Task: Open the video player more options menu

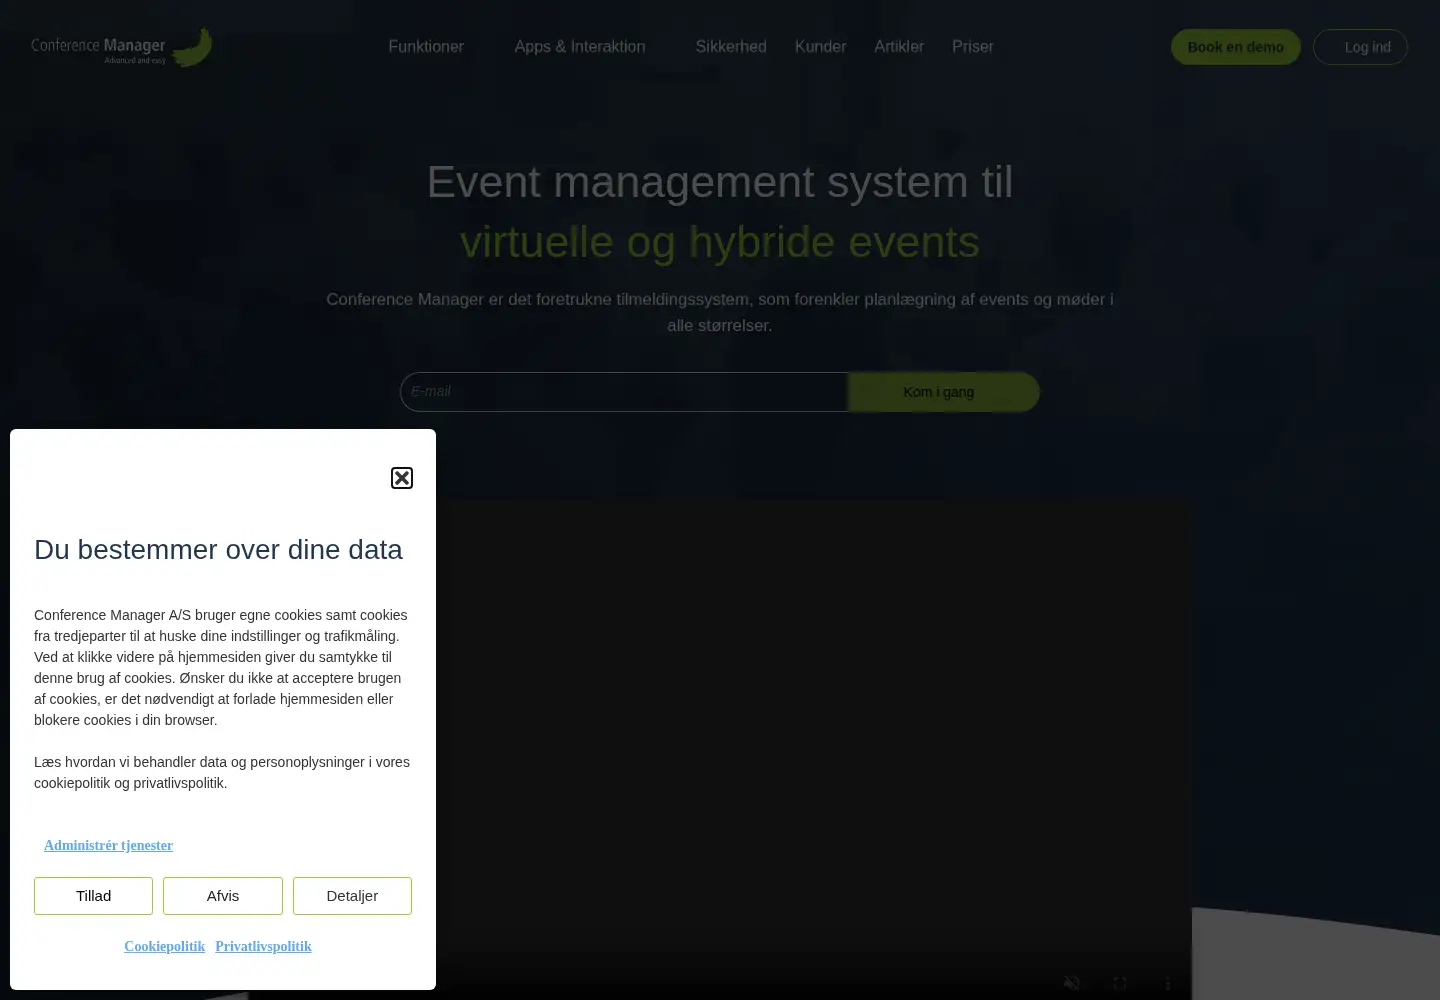Action: point(1167,983)
